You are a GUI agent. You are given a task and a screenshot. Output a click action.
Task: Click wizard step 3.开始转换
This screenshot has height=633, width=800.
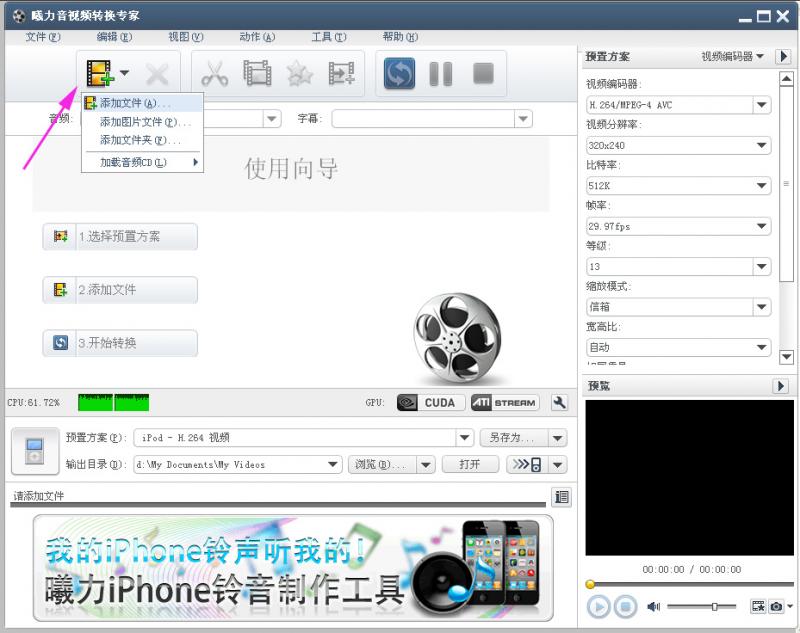click(x=120, y=343)
